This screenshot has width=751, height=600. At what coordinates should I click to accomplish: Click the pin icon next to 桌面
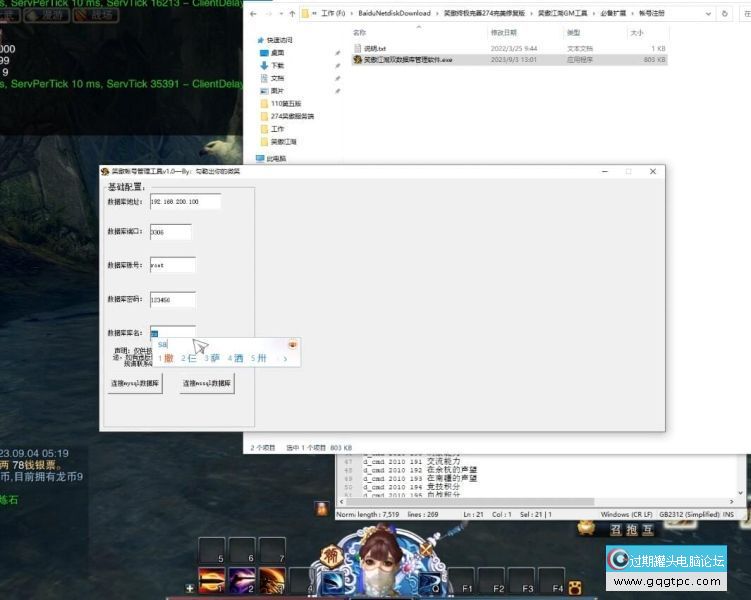tap(338, 53)
